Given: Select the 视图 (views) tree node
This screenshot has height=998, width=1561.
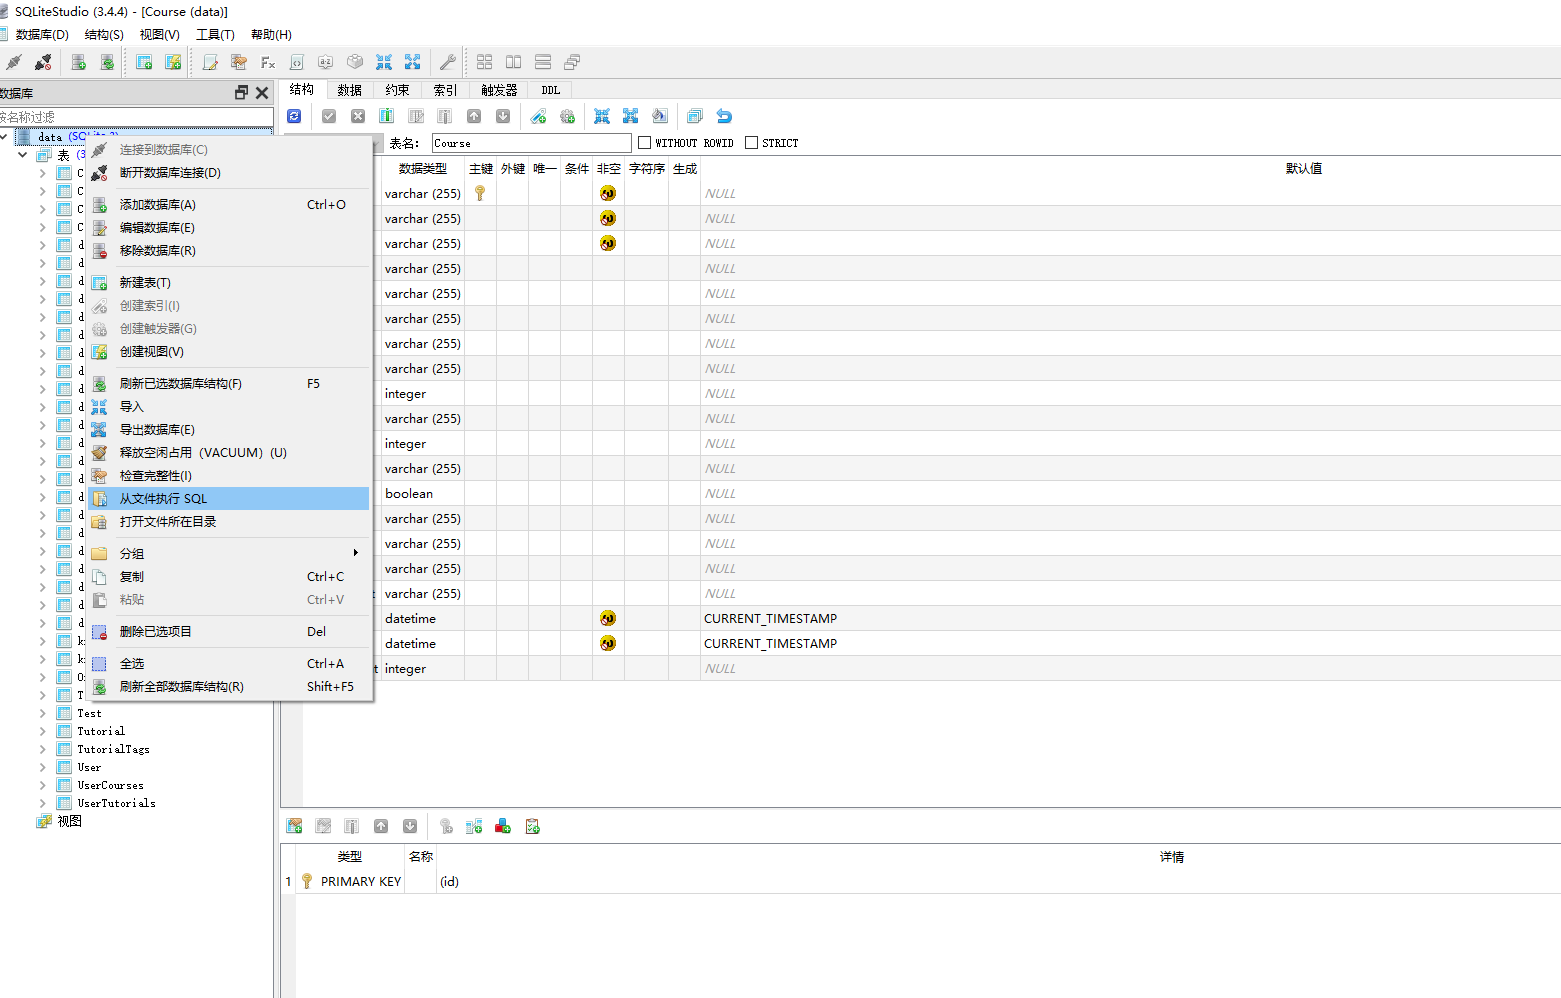Looking at the screenshot, I should pos(69,821).
